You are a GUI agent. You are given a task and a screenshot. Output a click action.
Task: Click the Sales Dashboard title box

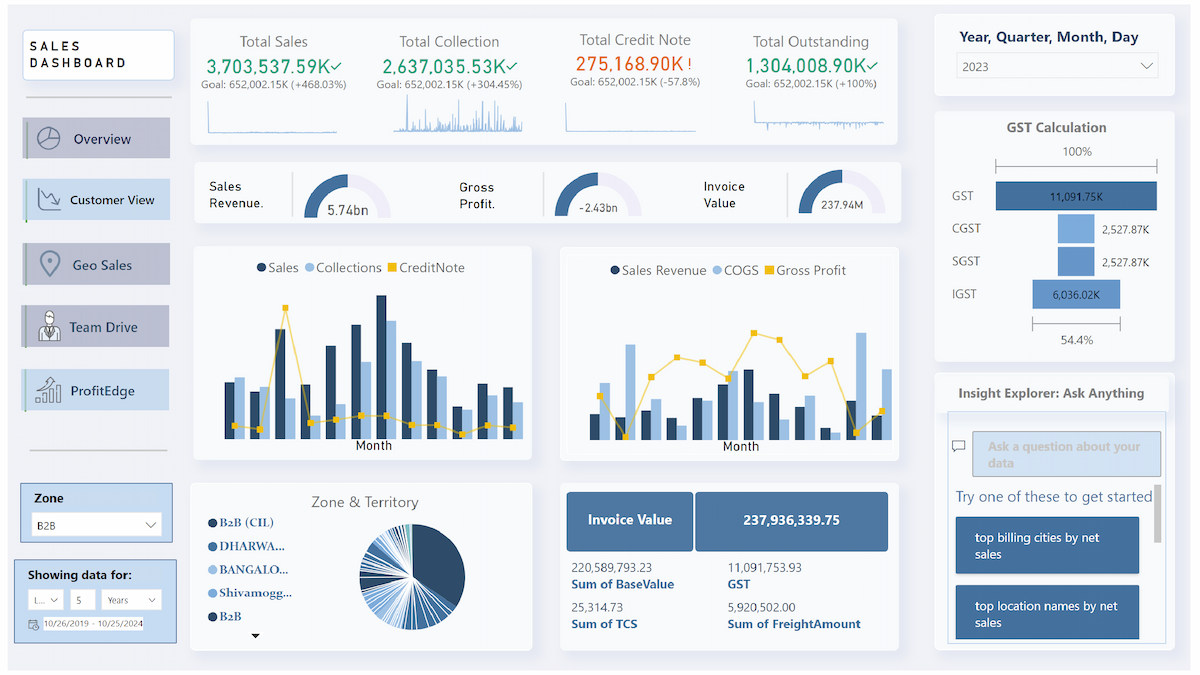(98, 55)
